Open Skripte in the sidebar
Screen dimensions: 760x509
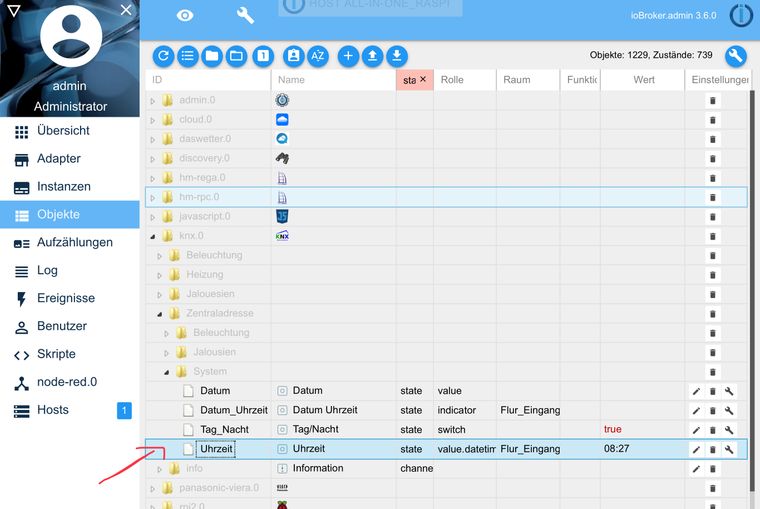pyautogui.click(x=70, y=354)
